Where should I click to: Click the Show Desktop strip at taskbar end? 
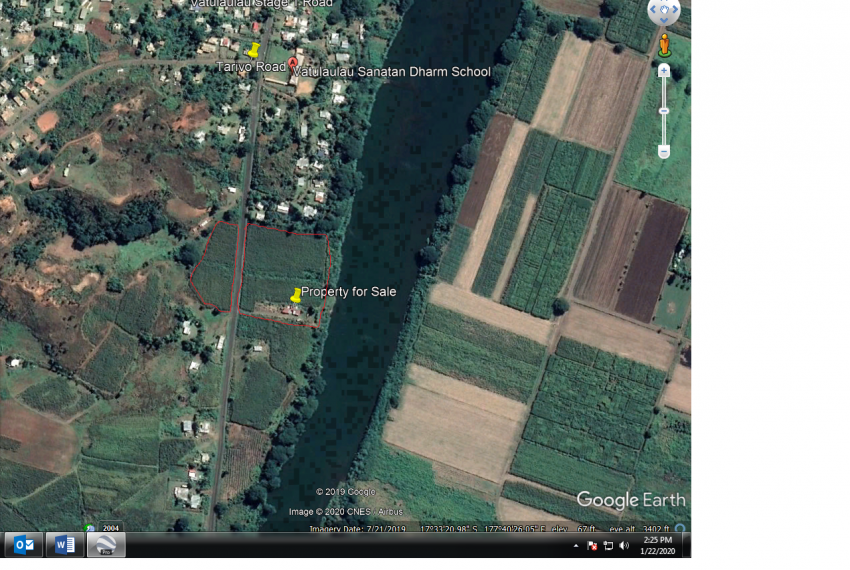(x=686, y=545)
